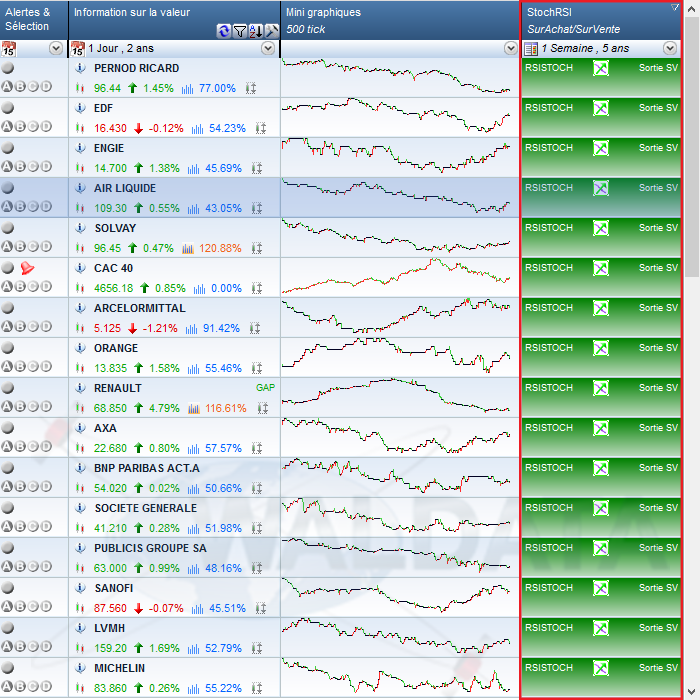This screenshot has height=700, width=700.
Task: Open the Mini graphiques column dropdown
Action: click(511, 48)
